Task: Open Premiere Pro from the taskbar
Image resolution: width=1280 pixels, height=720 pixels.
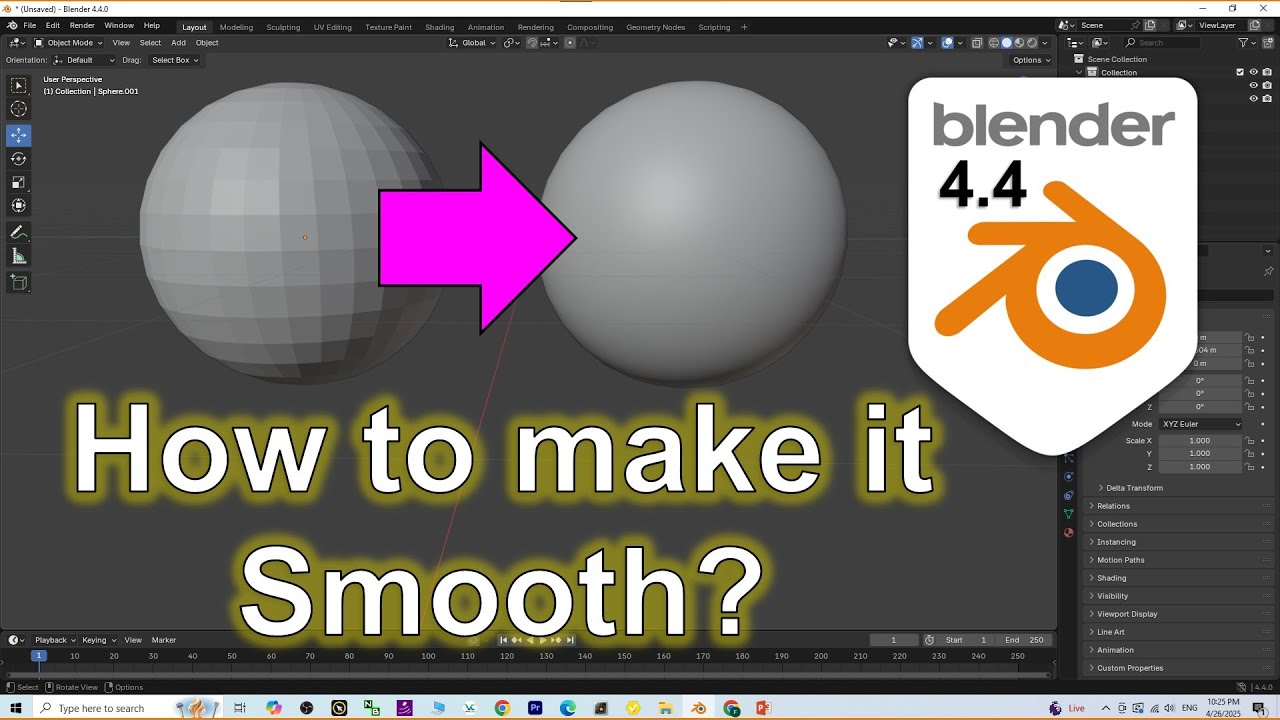Action: (535, 708)
